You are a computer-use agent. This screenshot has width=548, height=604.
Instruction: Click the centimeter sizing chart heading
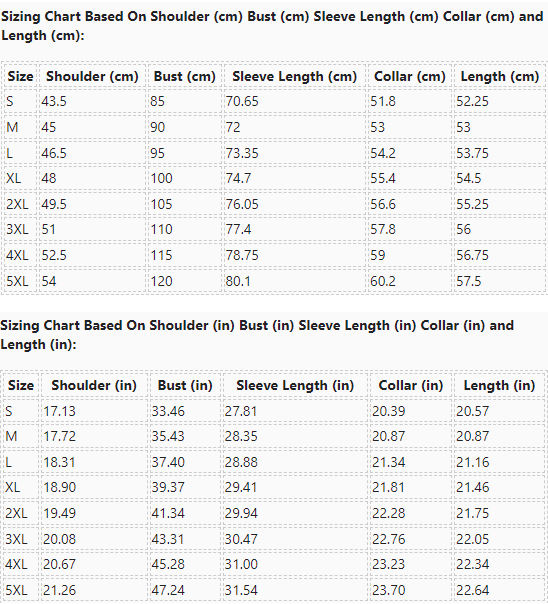tap(272, 26)
